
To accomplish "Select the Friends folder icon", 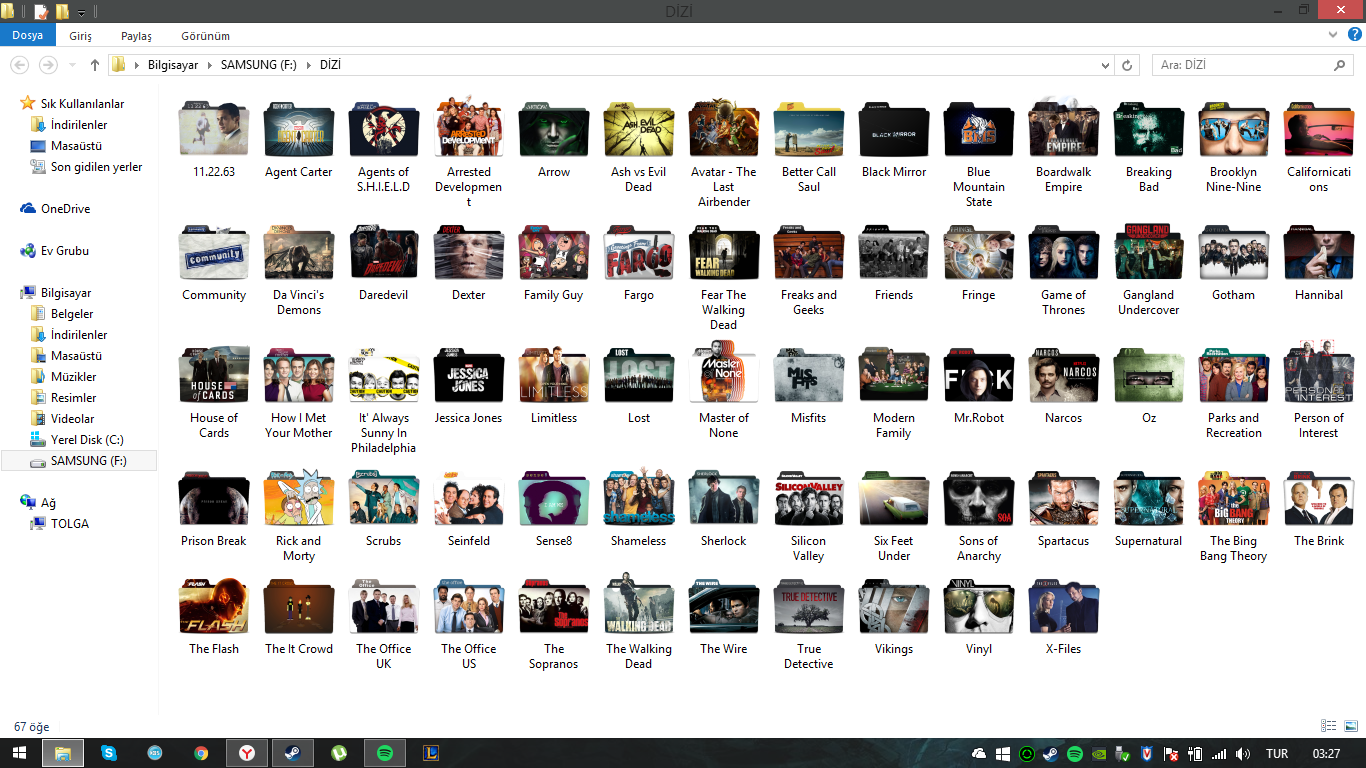I will (894, 253).
